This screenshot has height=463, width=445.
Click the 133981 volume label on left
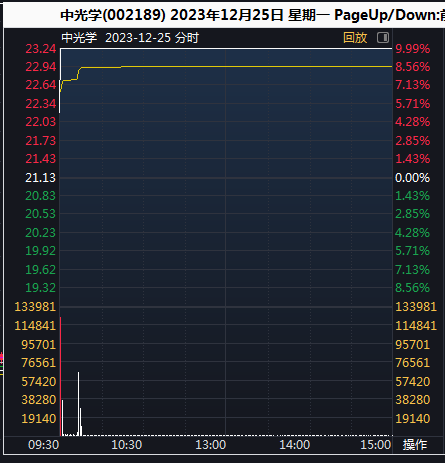(x=35, y=307)
